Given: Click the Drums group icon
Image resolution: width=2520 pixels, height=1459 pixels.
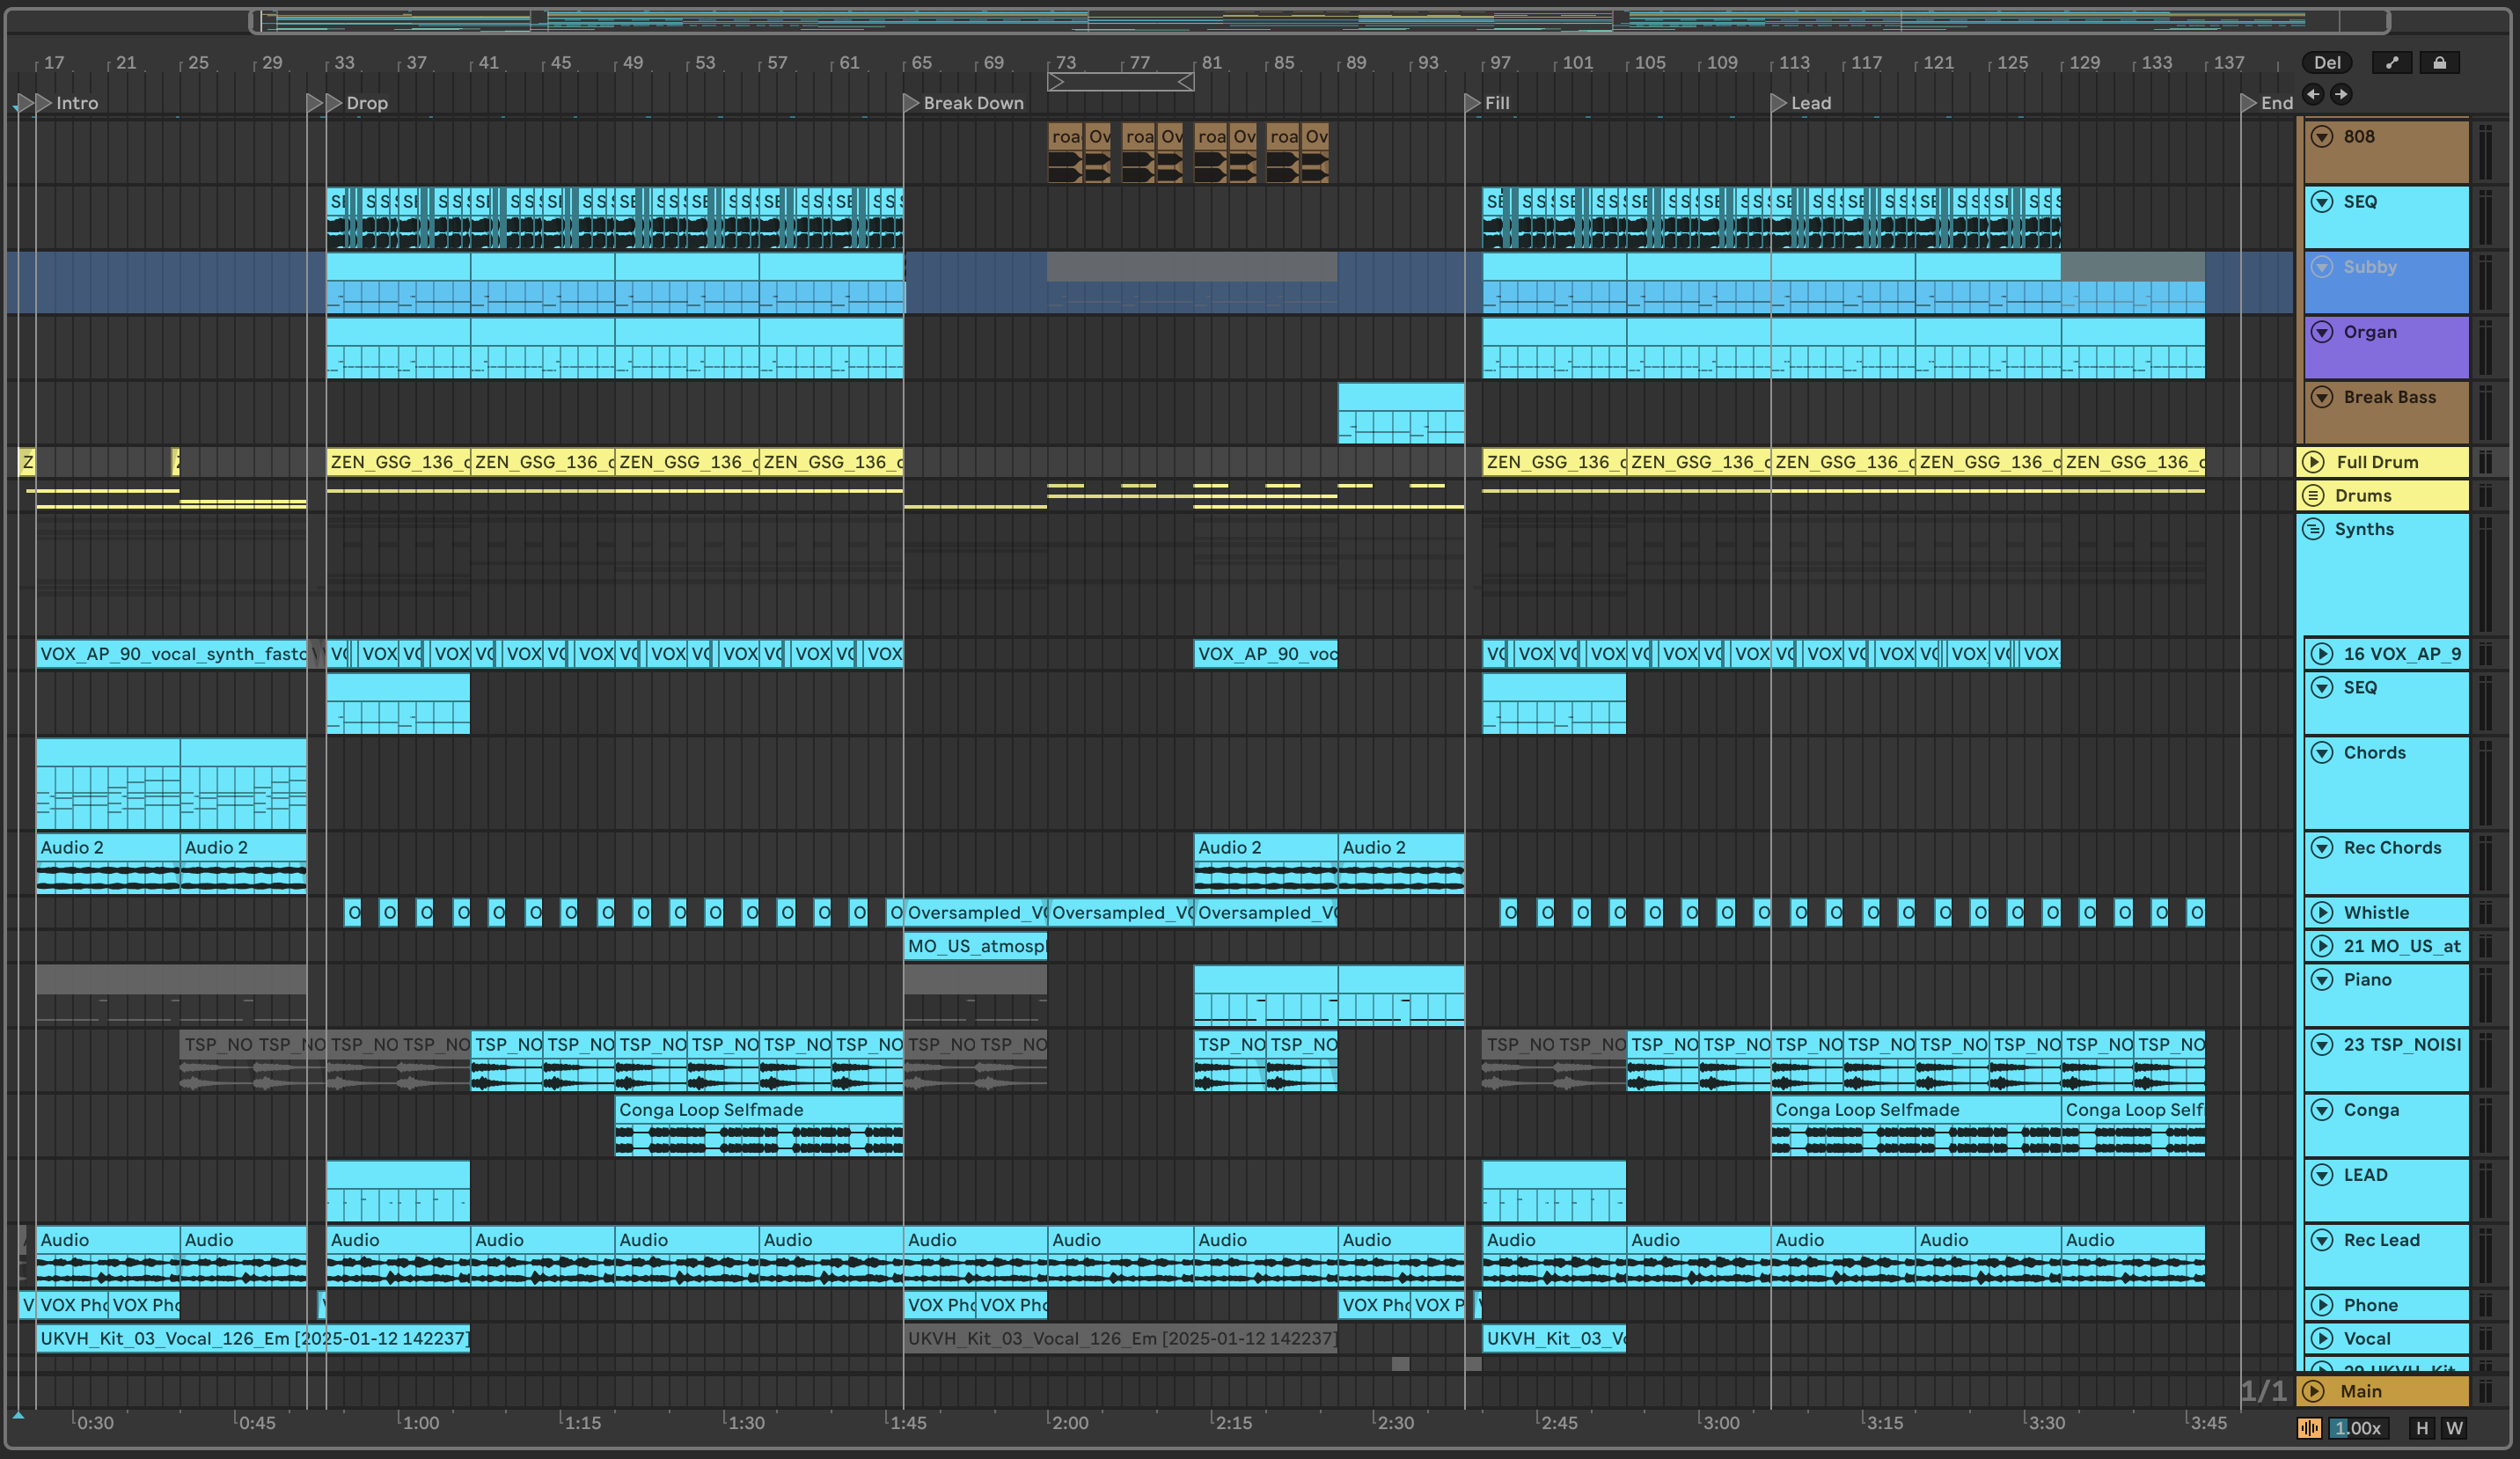Looking at the screenshot, I should click(2313, 495).
